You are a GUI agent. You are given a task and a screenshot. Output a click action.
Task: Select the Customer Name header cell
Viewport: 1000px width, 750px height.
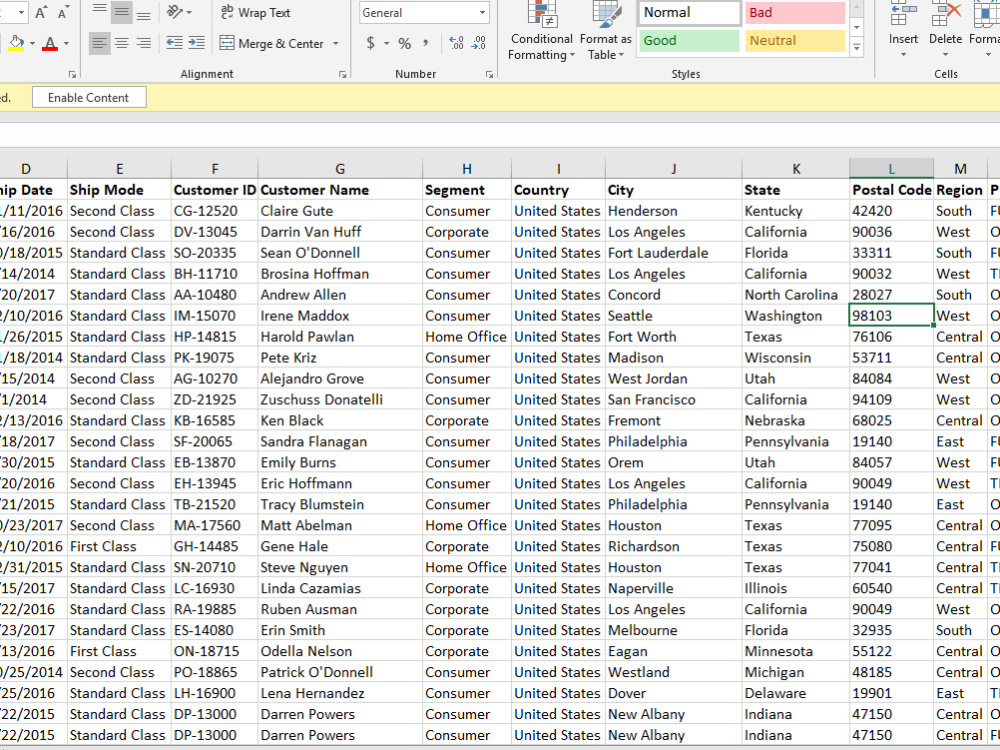340,190
